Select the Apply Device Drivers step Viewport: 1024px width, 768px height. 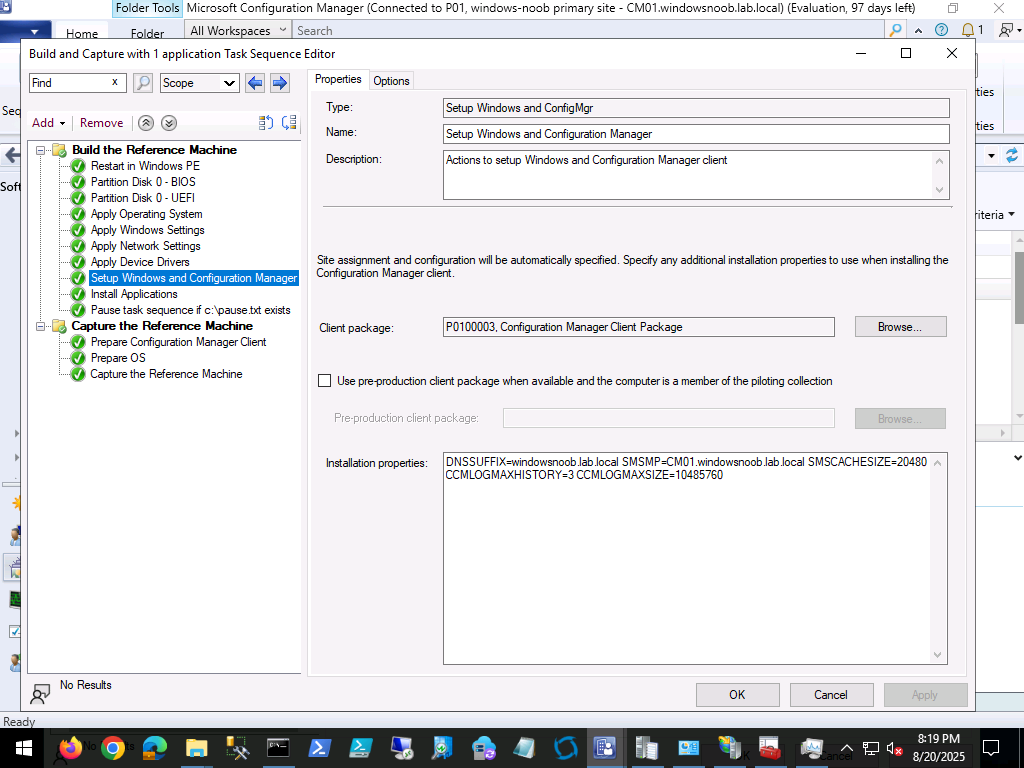[x=140, y=262]
